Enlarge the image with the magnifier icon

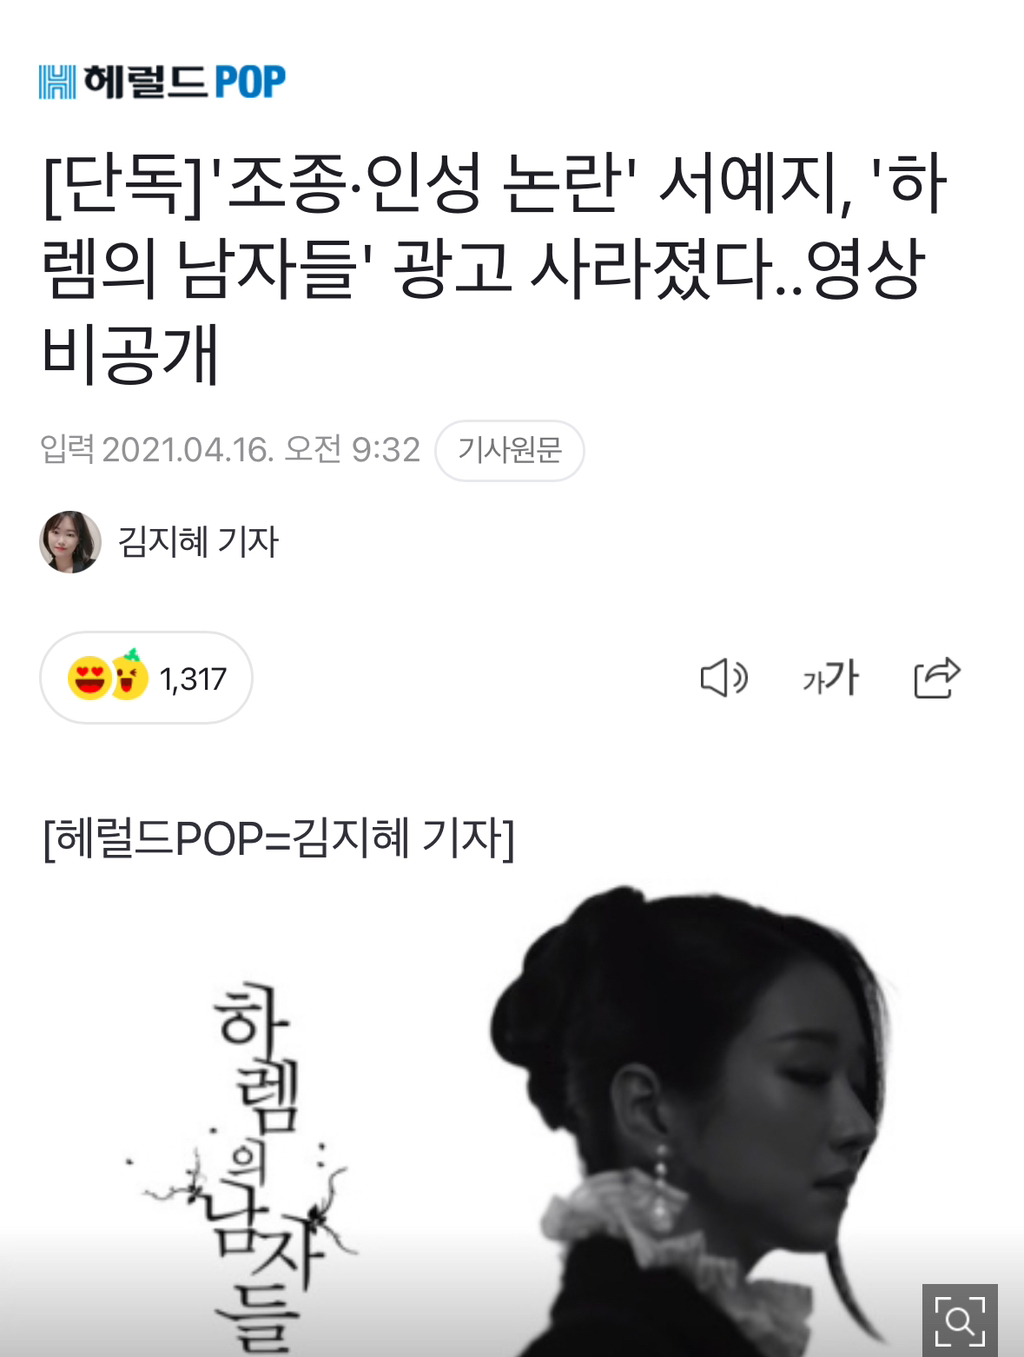point(960,1320)
